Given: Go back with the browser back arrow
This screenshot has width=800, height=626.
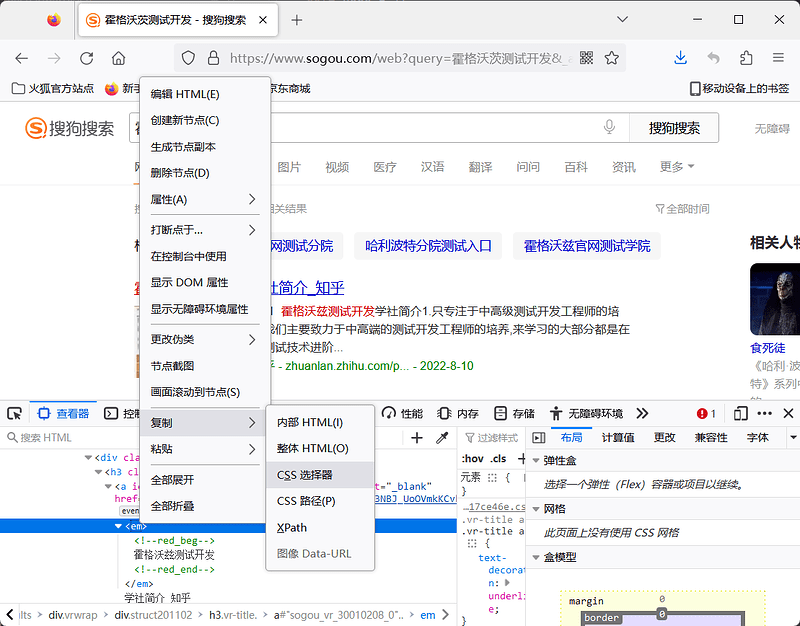Looking at the screenshot, I should pyautogui.click(x=21, y=58).
